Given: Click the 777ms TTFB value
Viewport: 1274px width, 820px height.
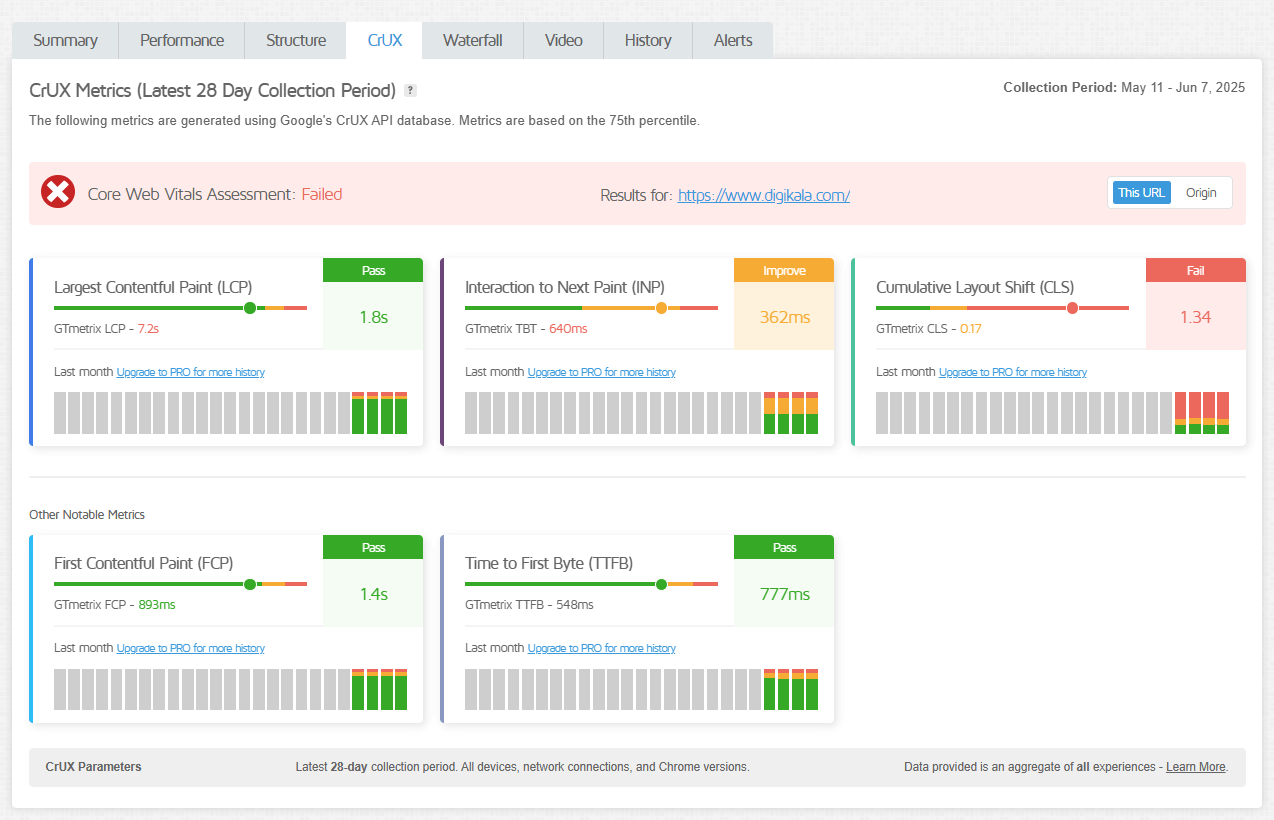Looking at the screenshot, I should coord(784,594).
